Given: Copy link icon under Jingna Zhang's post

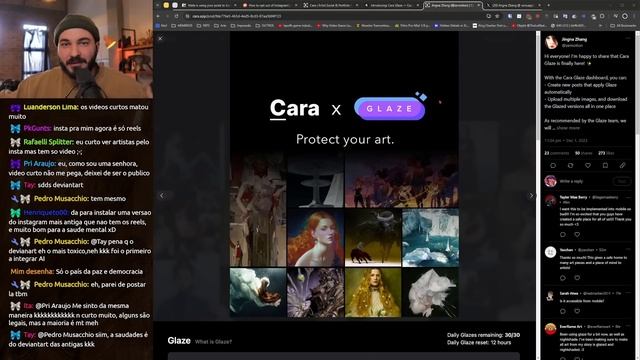Looking at the screenshot, I should (x=622, y=165).
